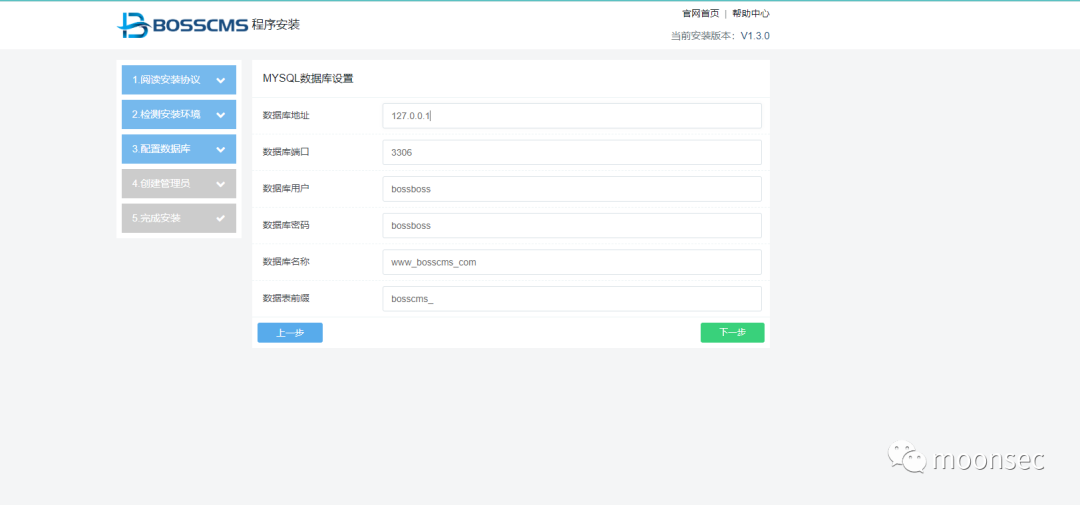
Task: Select step 4.创建管理员
Action: (x=179, y=184)
